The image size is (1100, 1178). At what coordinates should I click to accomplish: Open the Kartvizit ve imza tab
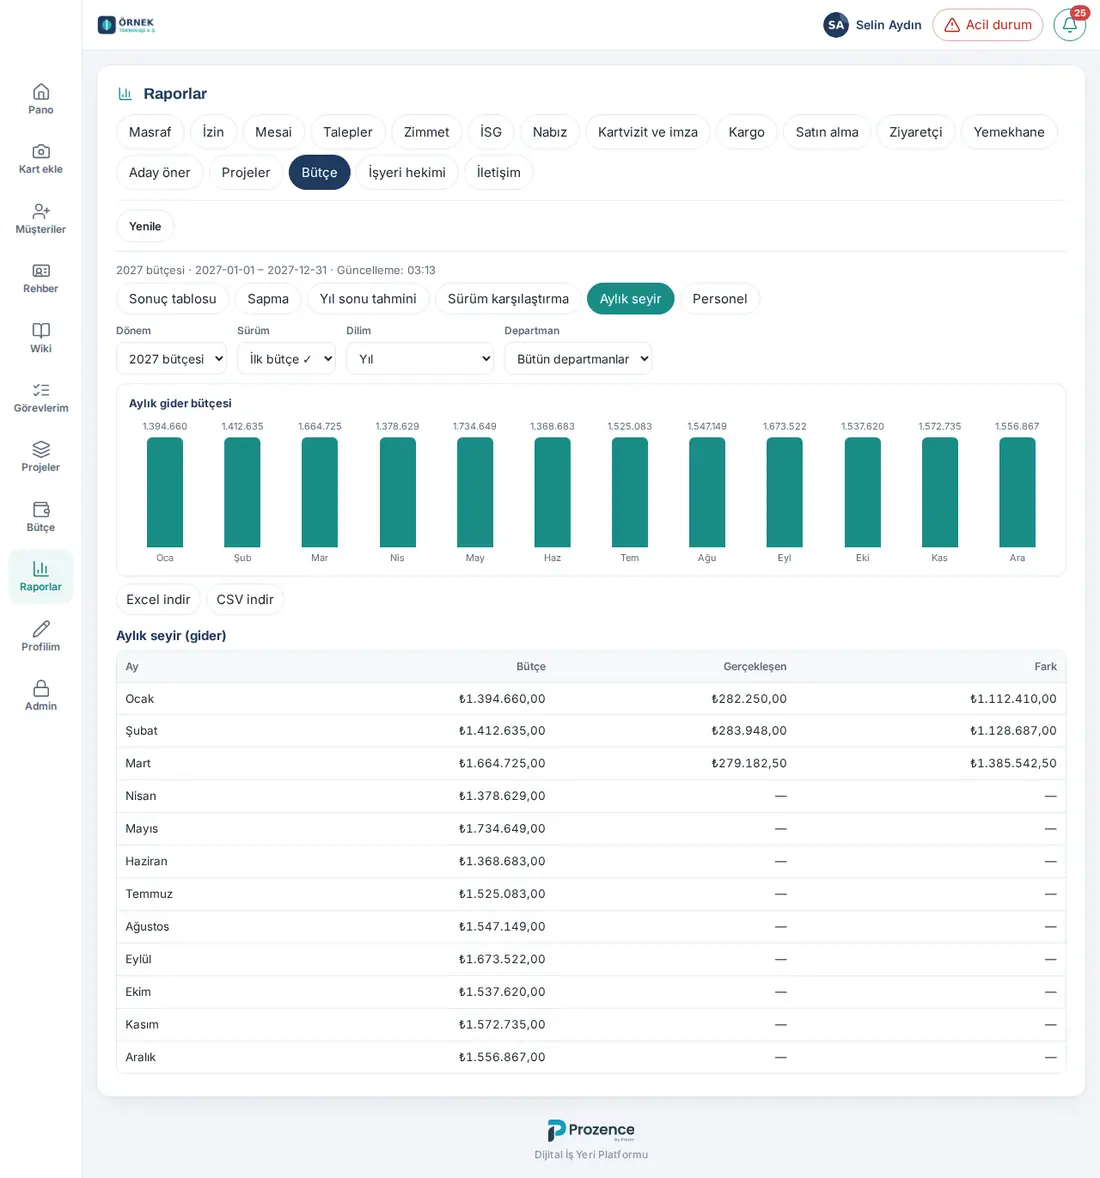[x=648, y=132]
